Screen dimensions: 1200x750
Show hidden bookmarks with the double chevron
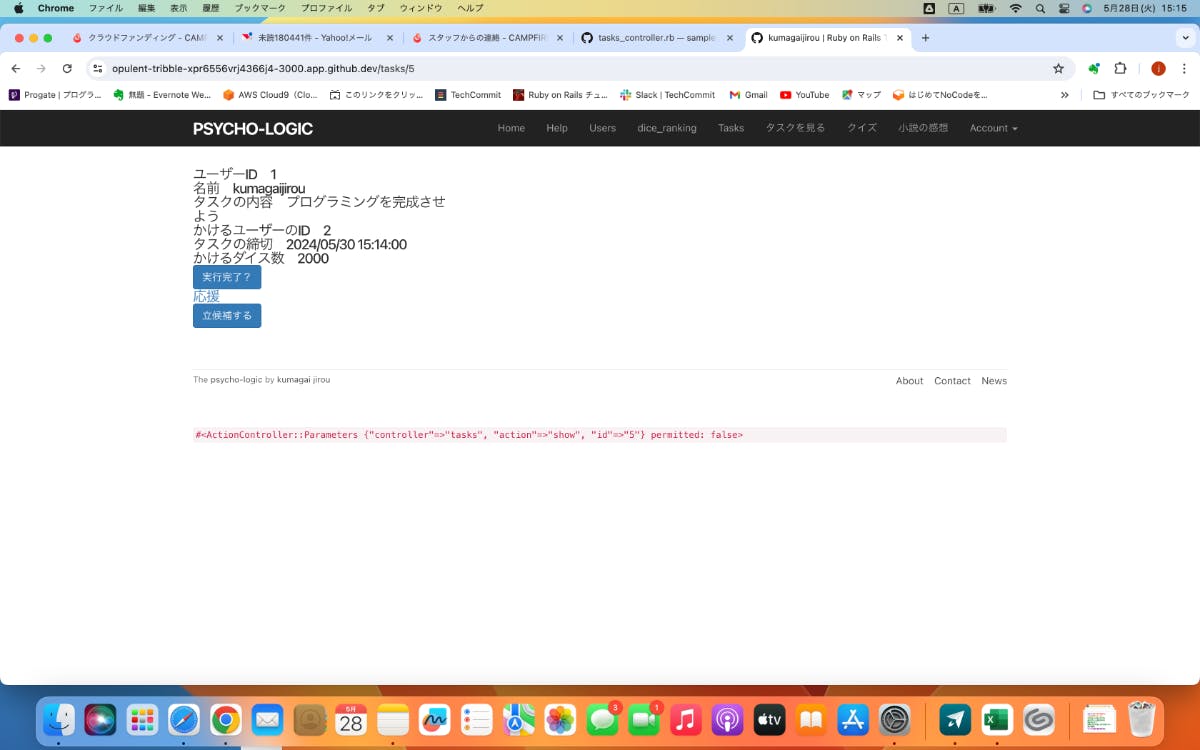click(1064, 95)
